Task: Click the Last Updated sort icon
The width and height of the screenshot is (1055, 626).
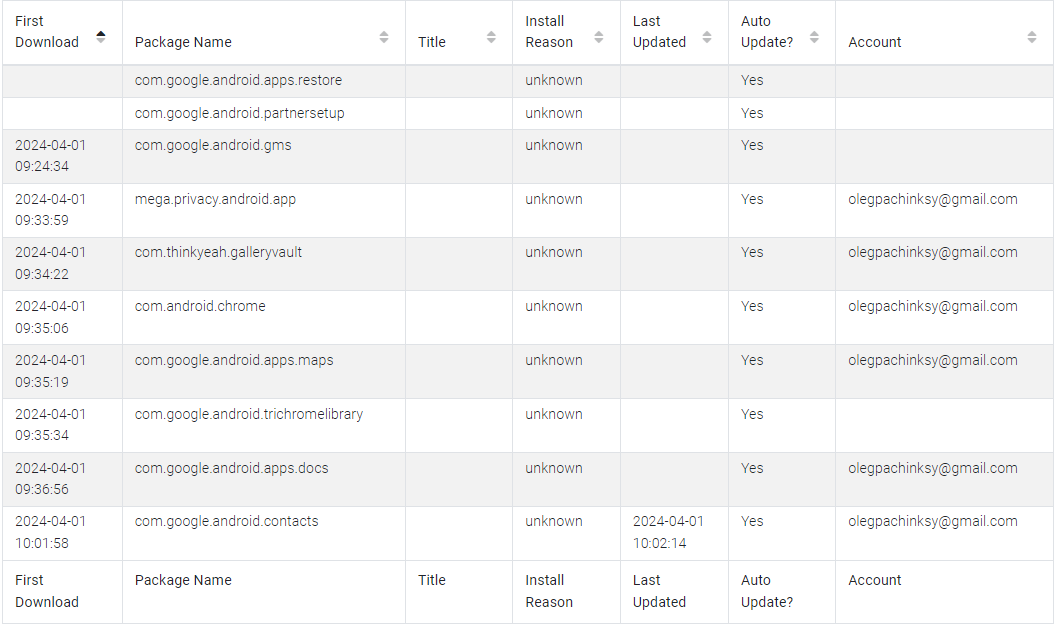Action: [707, 37]
